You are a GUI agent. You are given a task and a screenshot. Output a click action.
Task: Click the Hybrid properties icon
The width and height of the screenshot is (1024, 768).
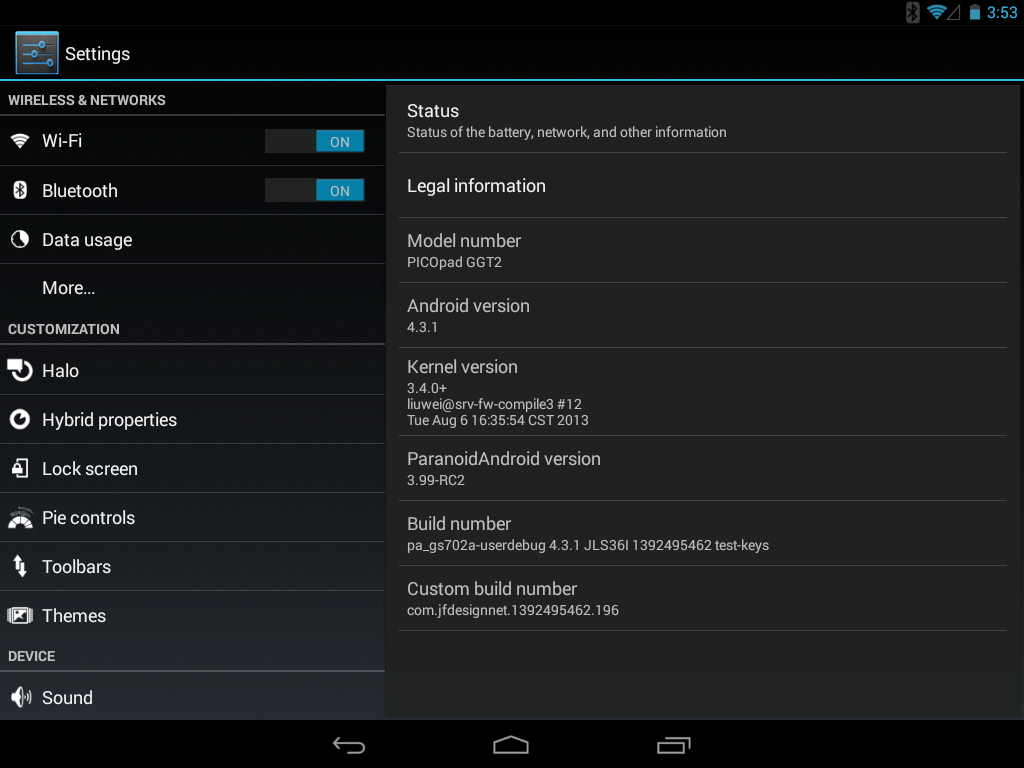(x=20, y=419)
